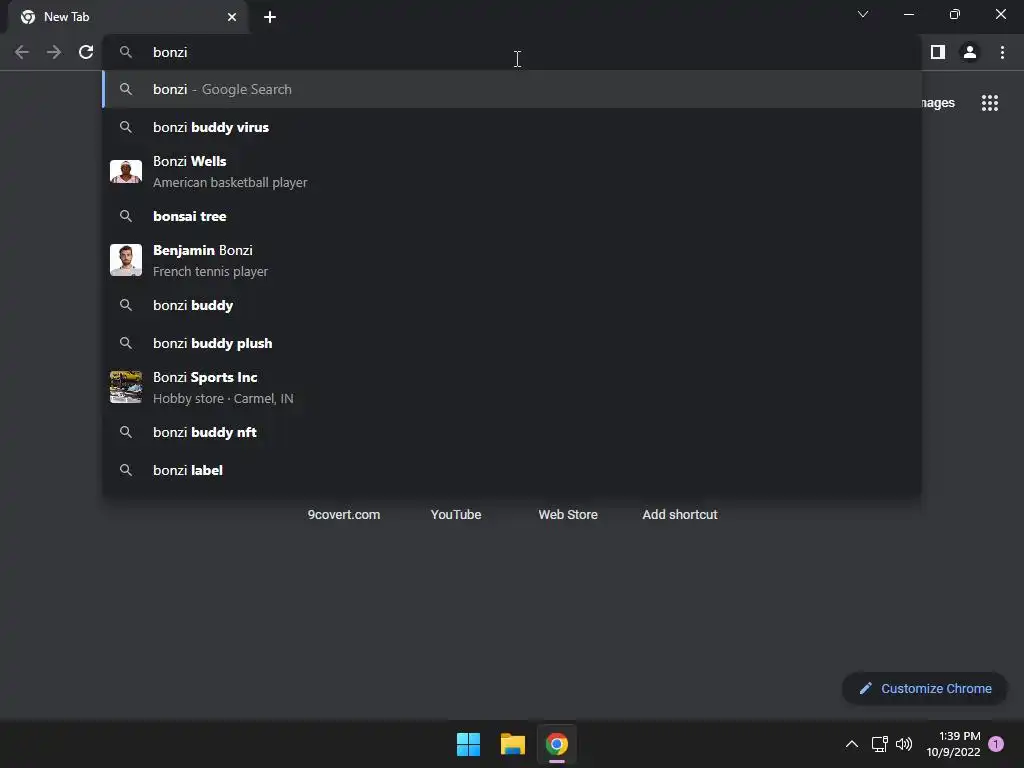
Task: Open the Images link at top right
Action: coord(938,103)
